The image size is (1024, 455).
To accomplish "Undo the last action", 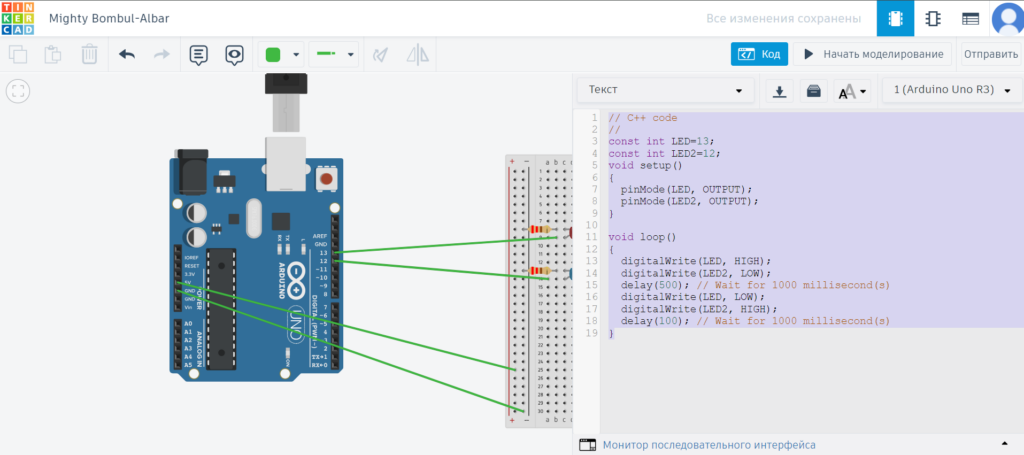I will 127,54.
